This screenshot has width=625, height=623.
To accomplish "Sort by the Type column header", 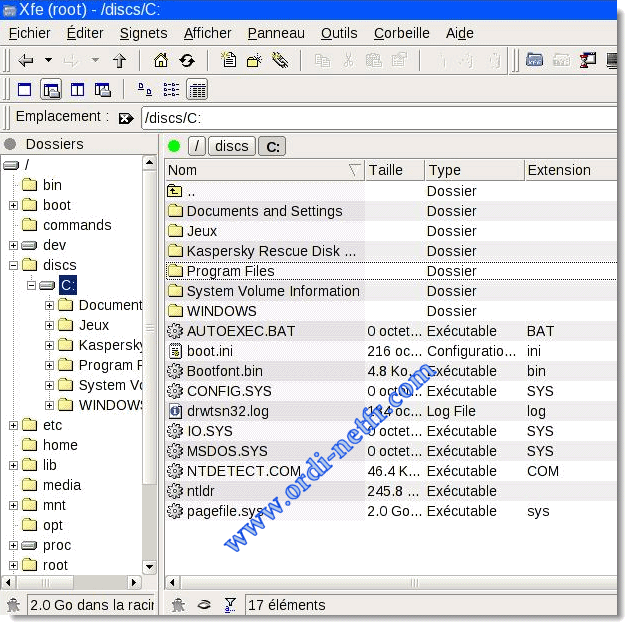I will [x=474, y=170].
